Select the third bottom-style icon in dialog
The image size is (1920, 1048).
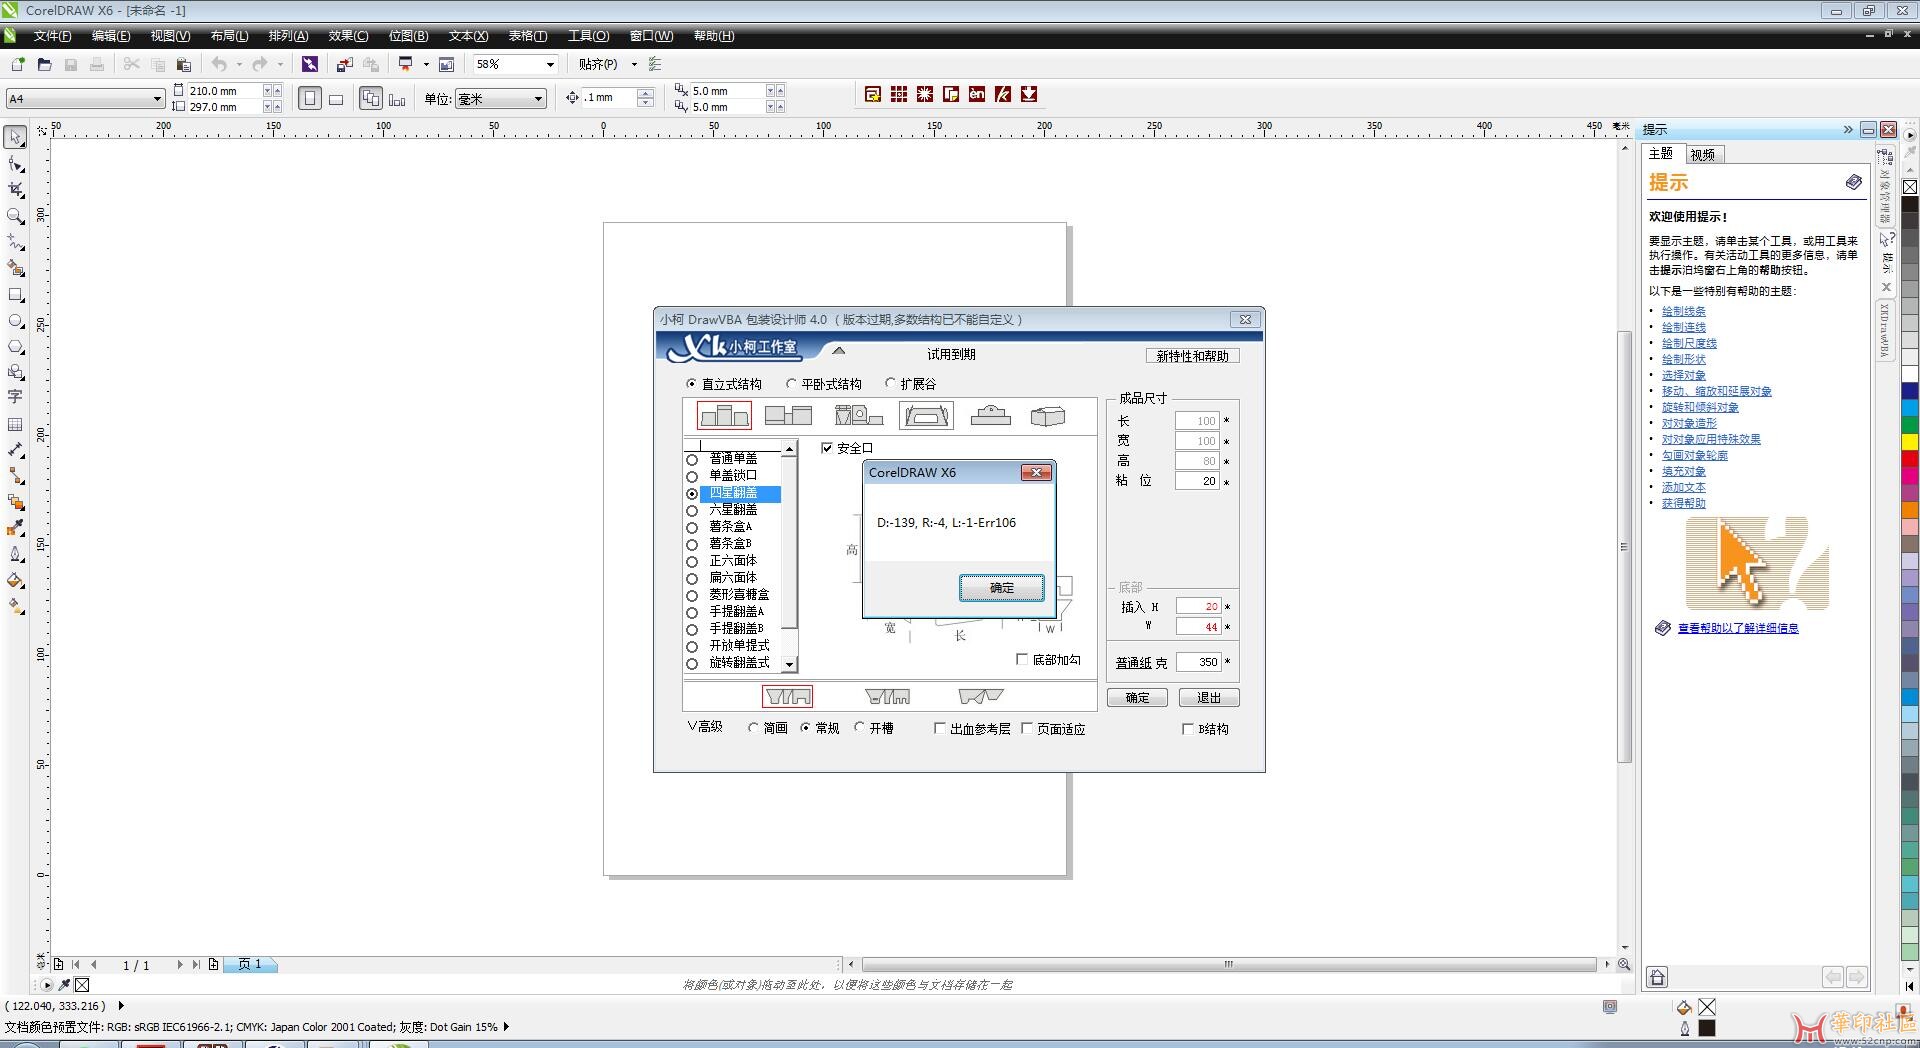pos(981,696)
